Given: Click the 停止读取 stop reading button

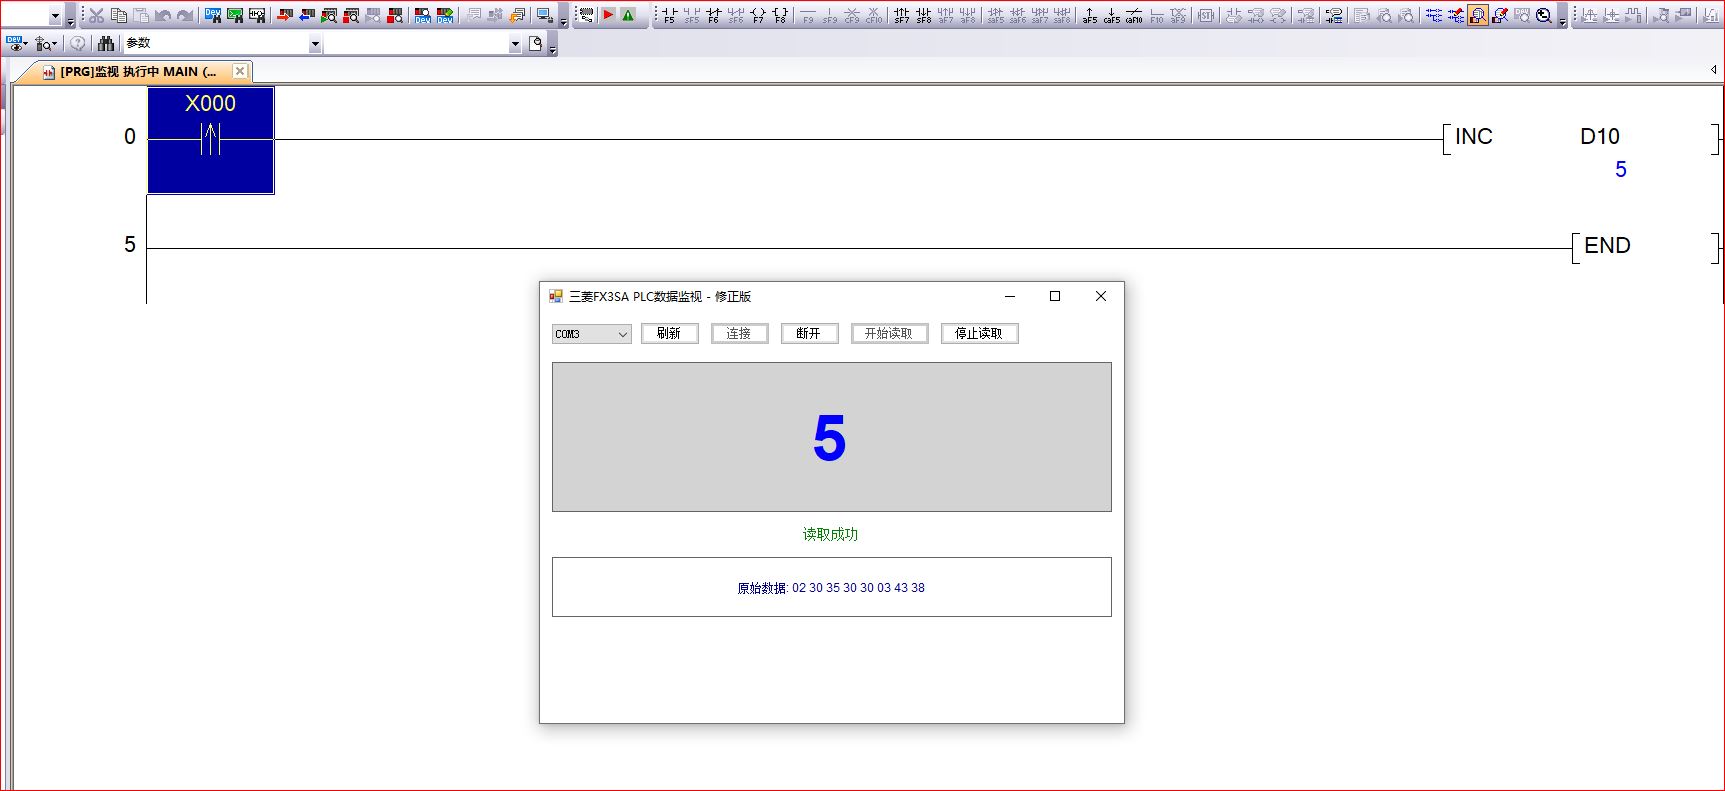Looking at the screenshot, I should 979,333.
